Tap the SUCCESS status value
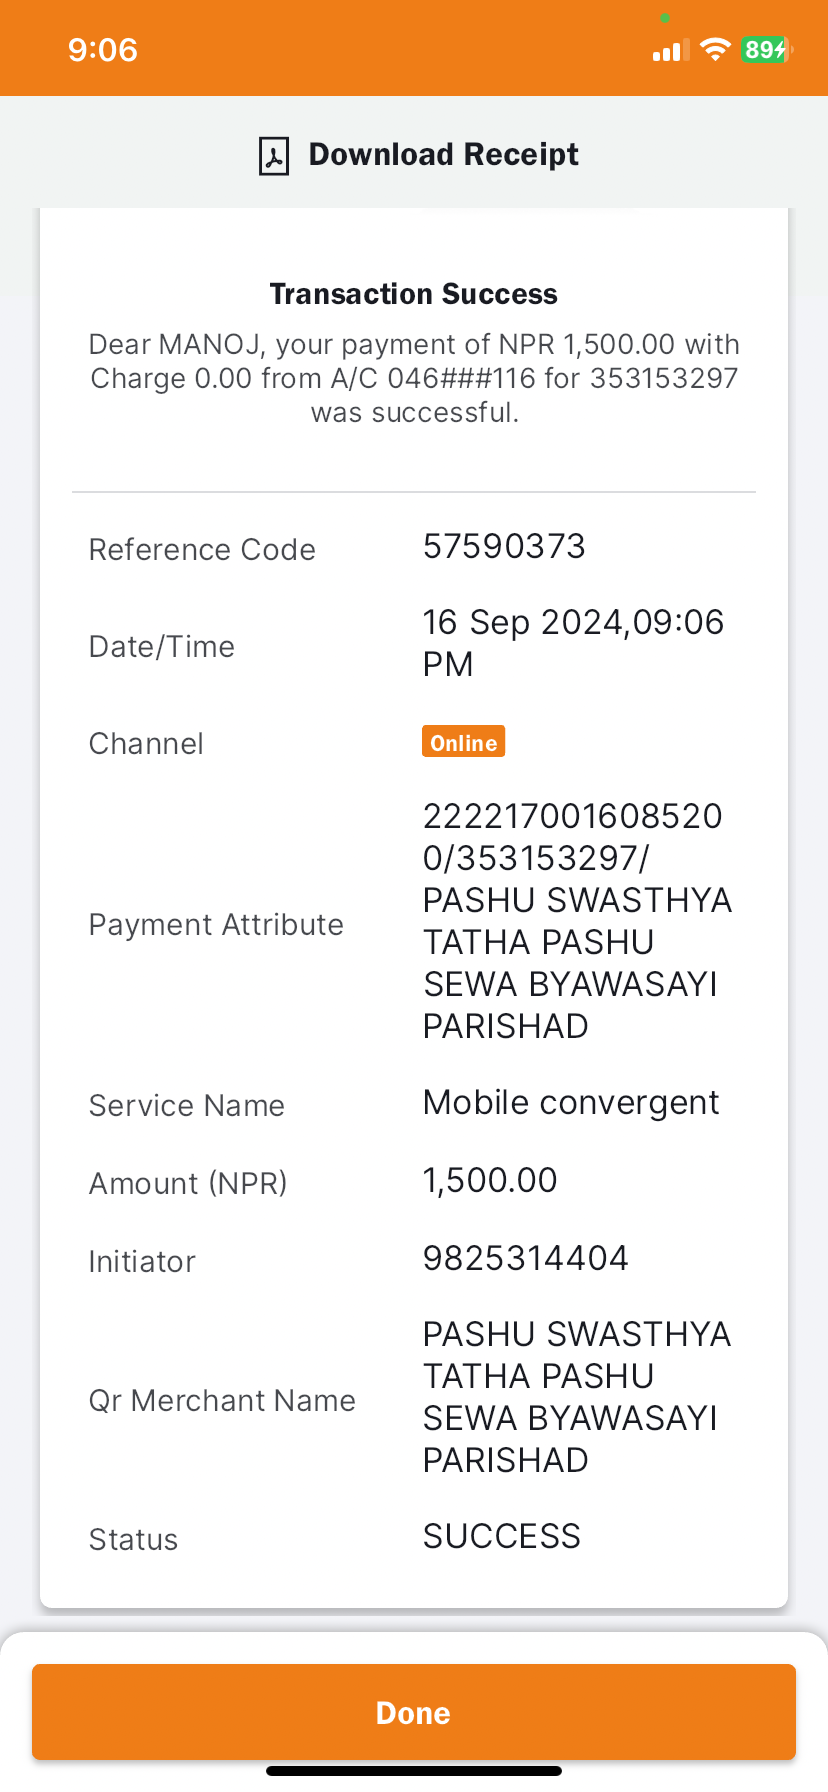Screen dimensions: 828x1792 tap(502, 1536)
